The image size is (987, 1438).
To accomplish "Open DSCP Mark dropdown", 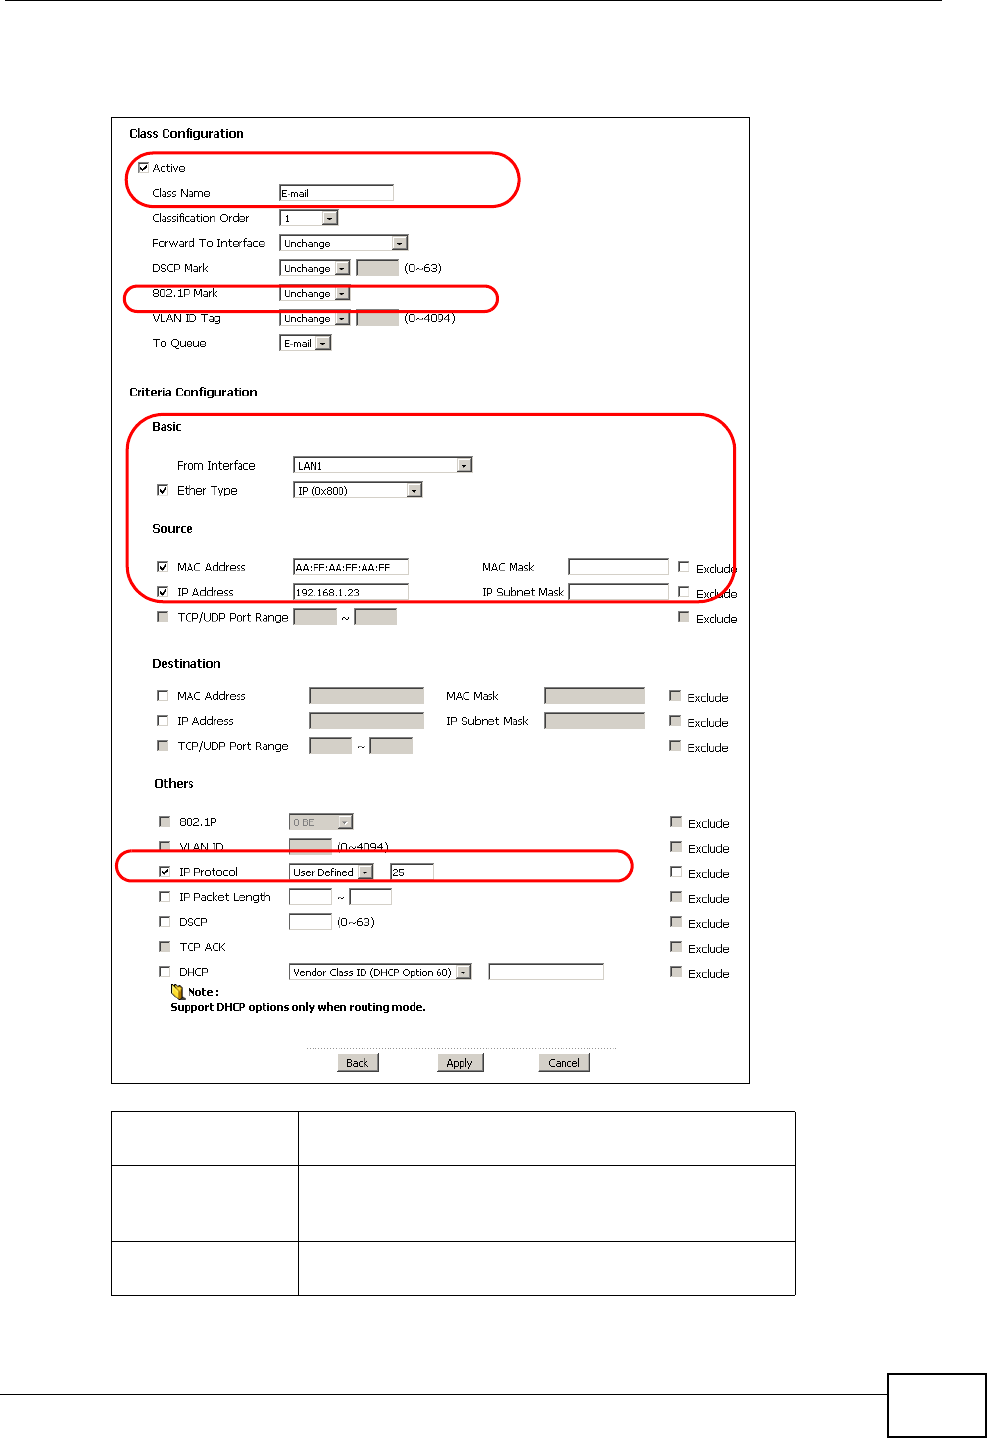I will 315,268.
